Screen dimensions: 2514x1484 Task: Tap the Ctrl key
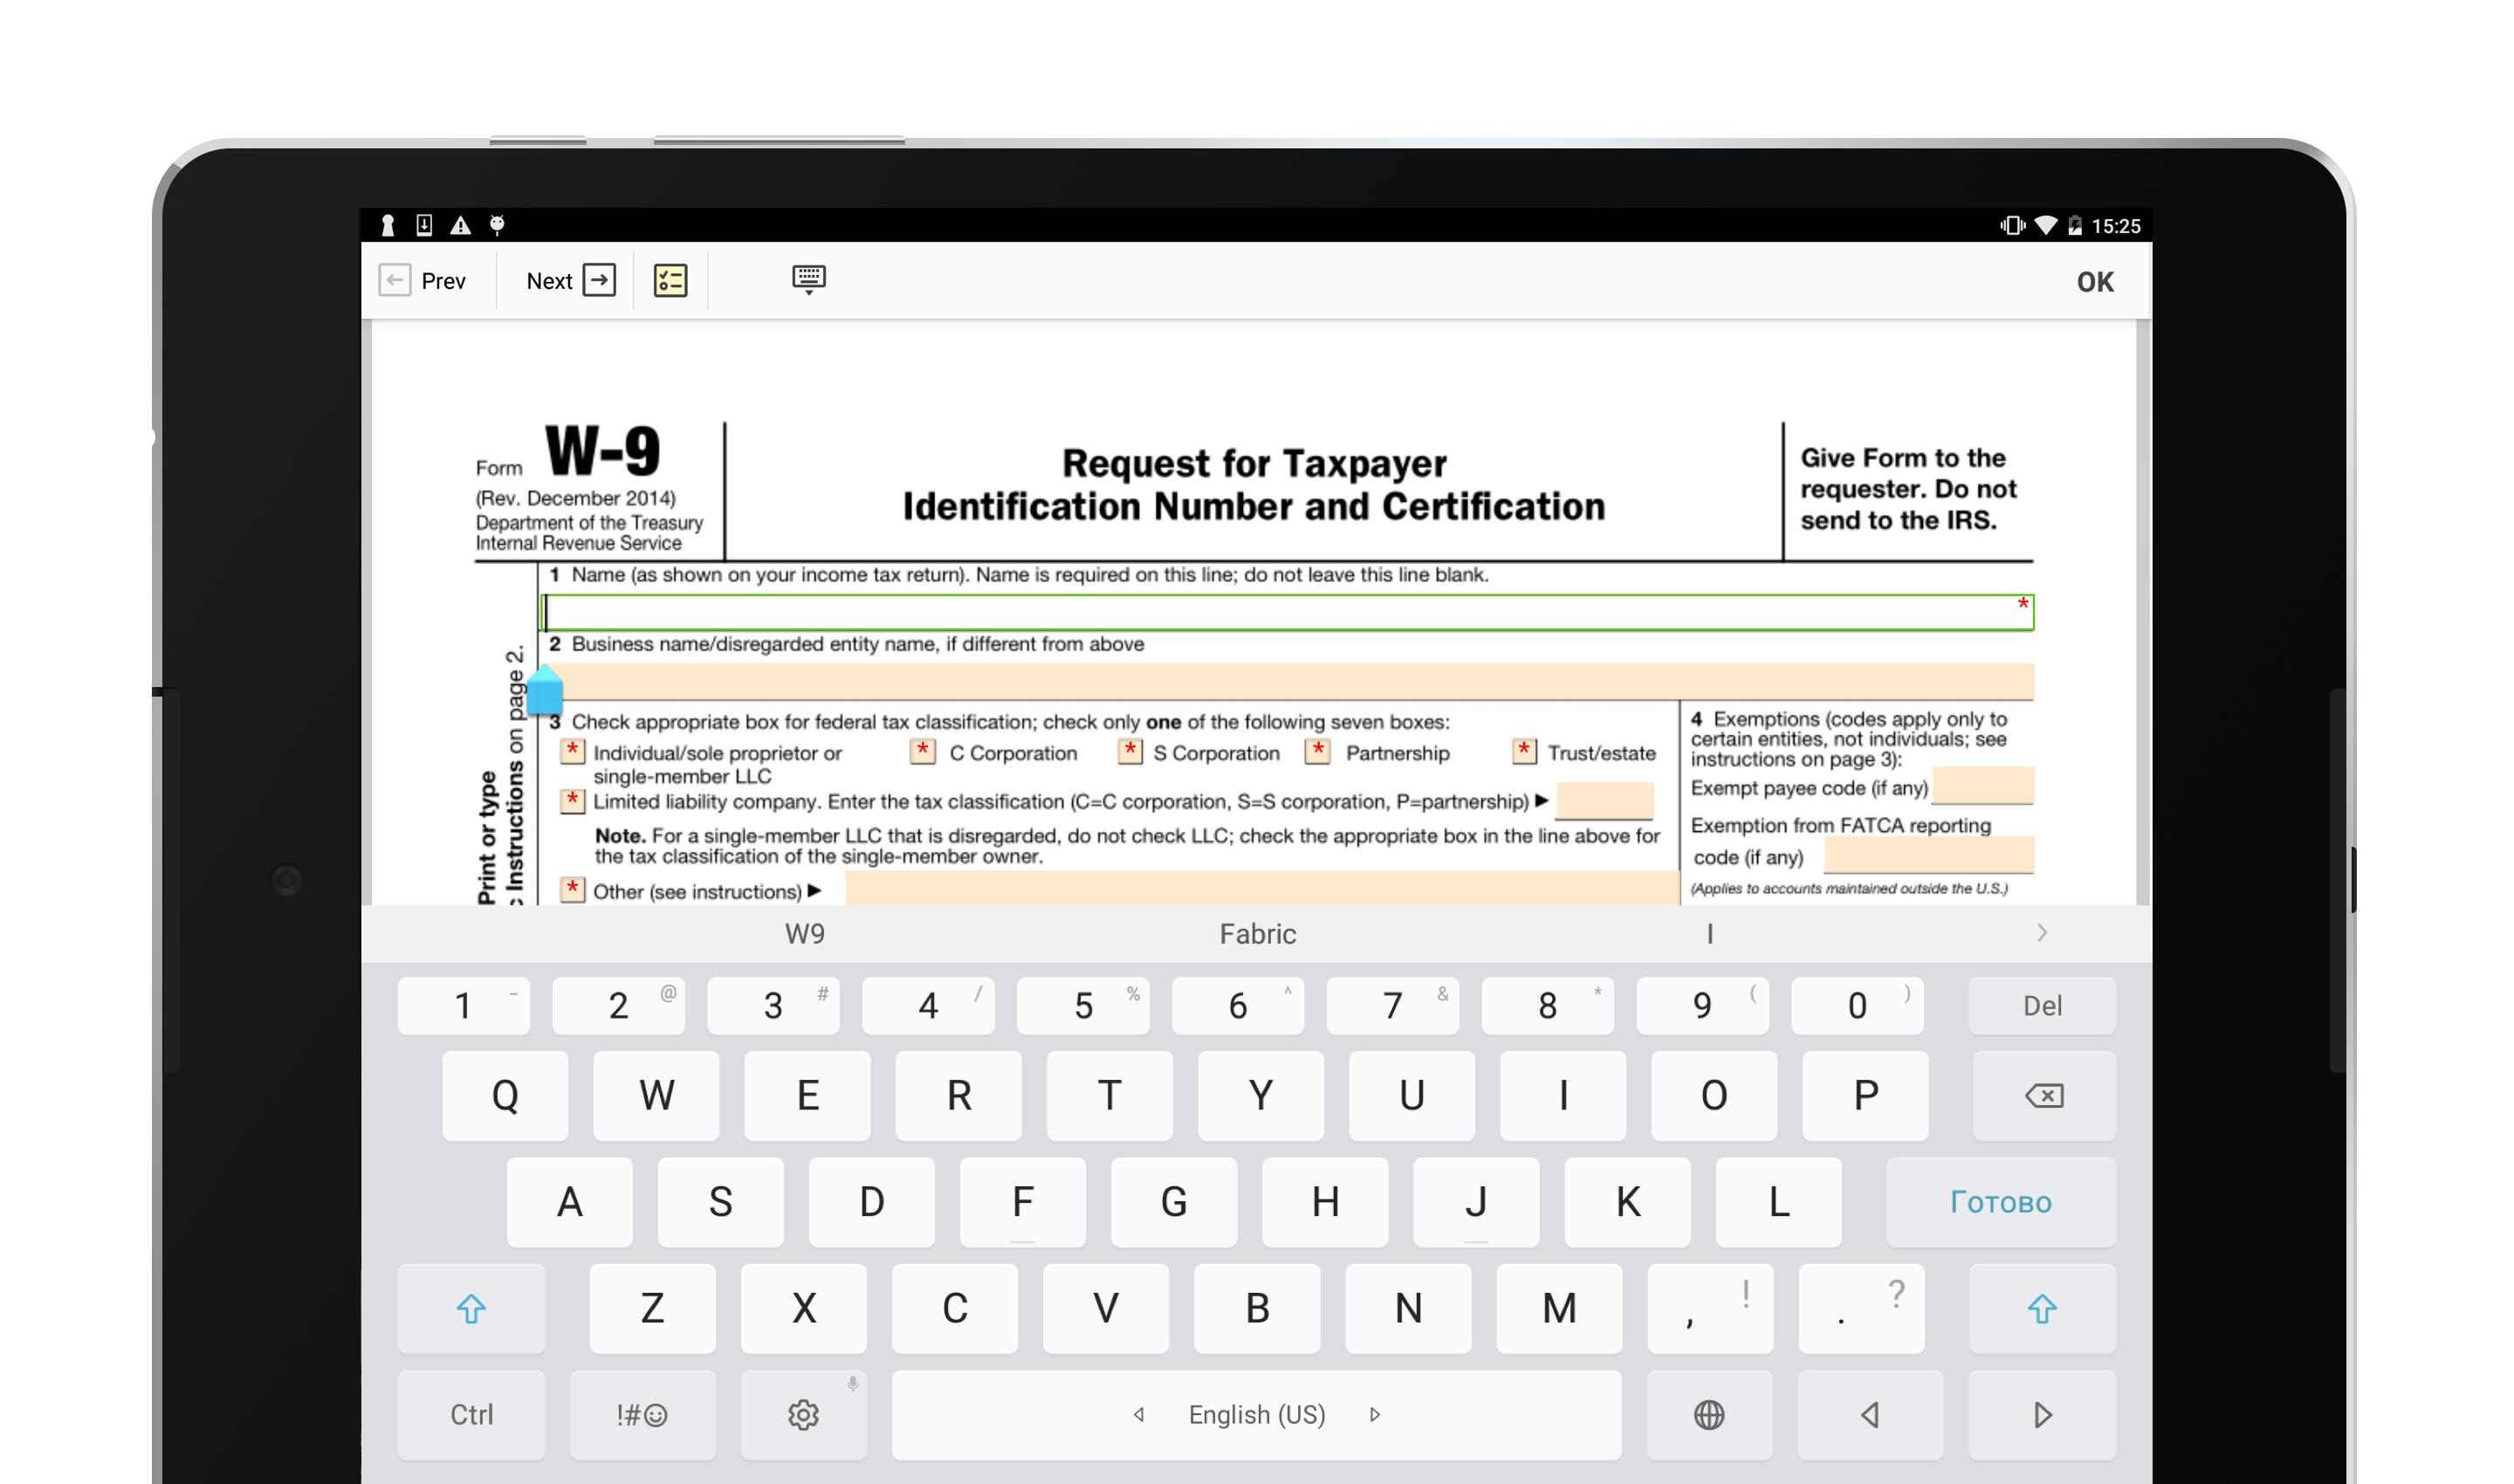(471, 1415)
